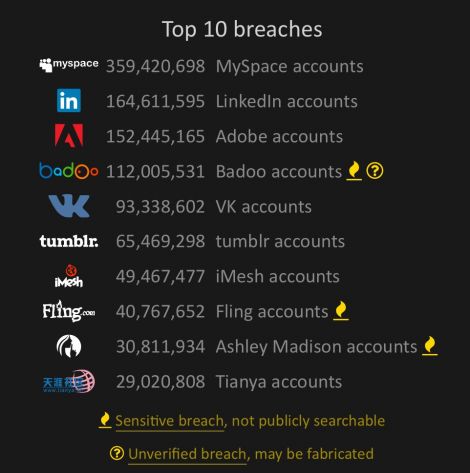This screenshot has width=470, height=473.
Task: Click the flame icon next to Fling accounts
Action: (x=341, y=311)
